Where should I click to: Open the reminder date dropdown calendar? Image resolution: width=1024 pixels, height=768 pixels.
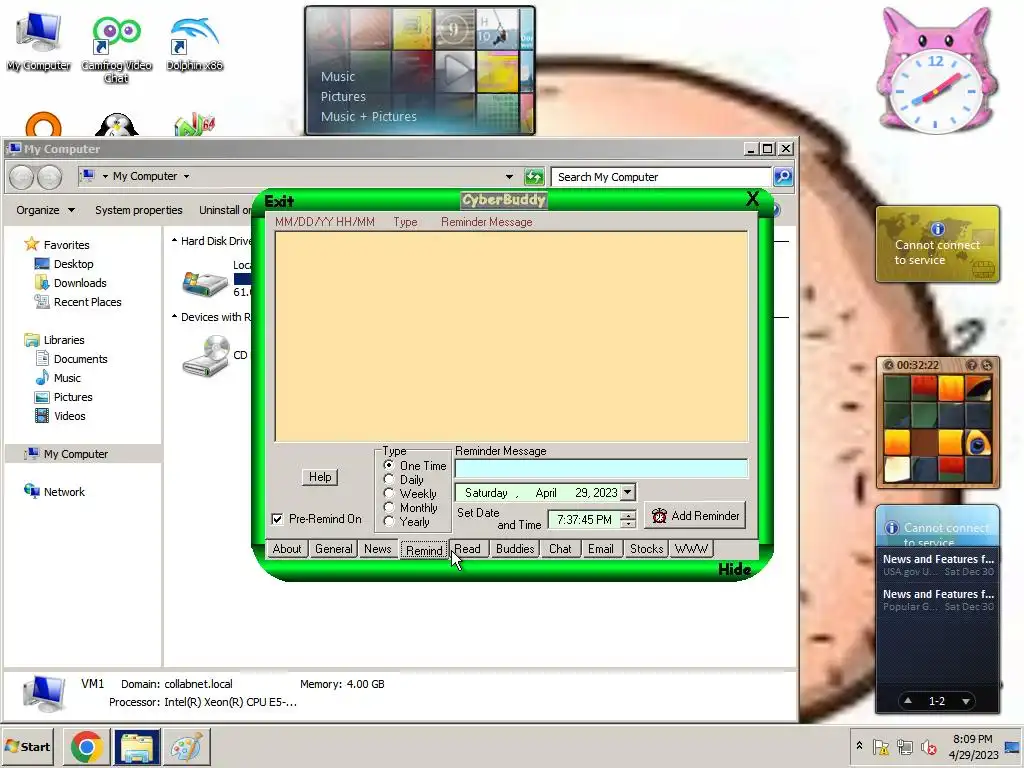pyautogui.click(x=628, y=492)
